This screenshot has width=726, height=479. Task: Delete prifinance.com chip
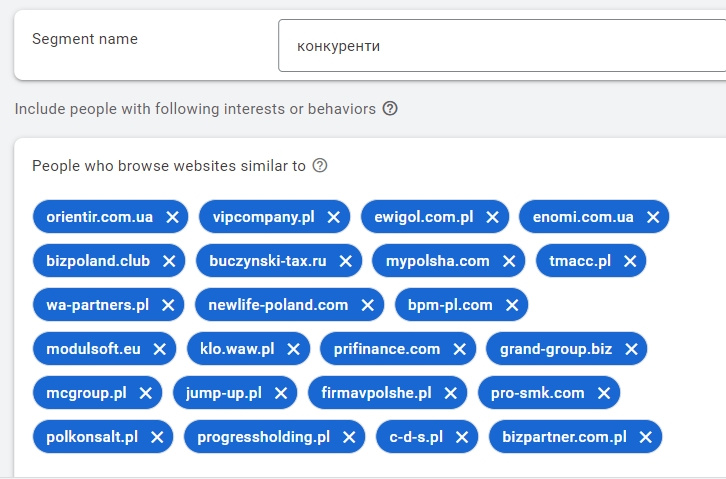(459, 349)
